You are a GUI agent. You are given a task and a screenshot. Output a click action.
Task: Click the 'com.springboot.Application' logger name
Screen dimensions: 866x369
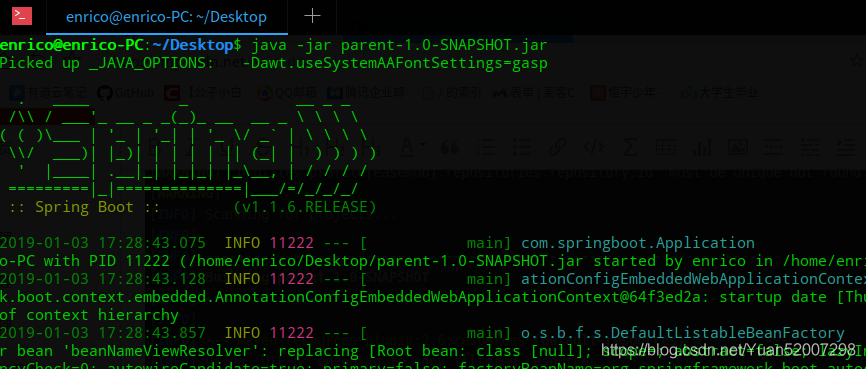[x=638, y=243]
